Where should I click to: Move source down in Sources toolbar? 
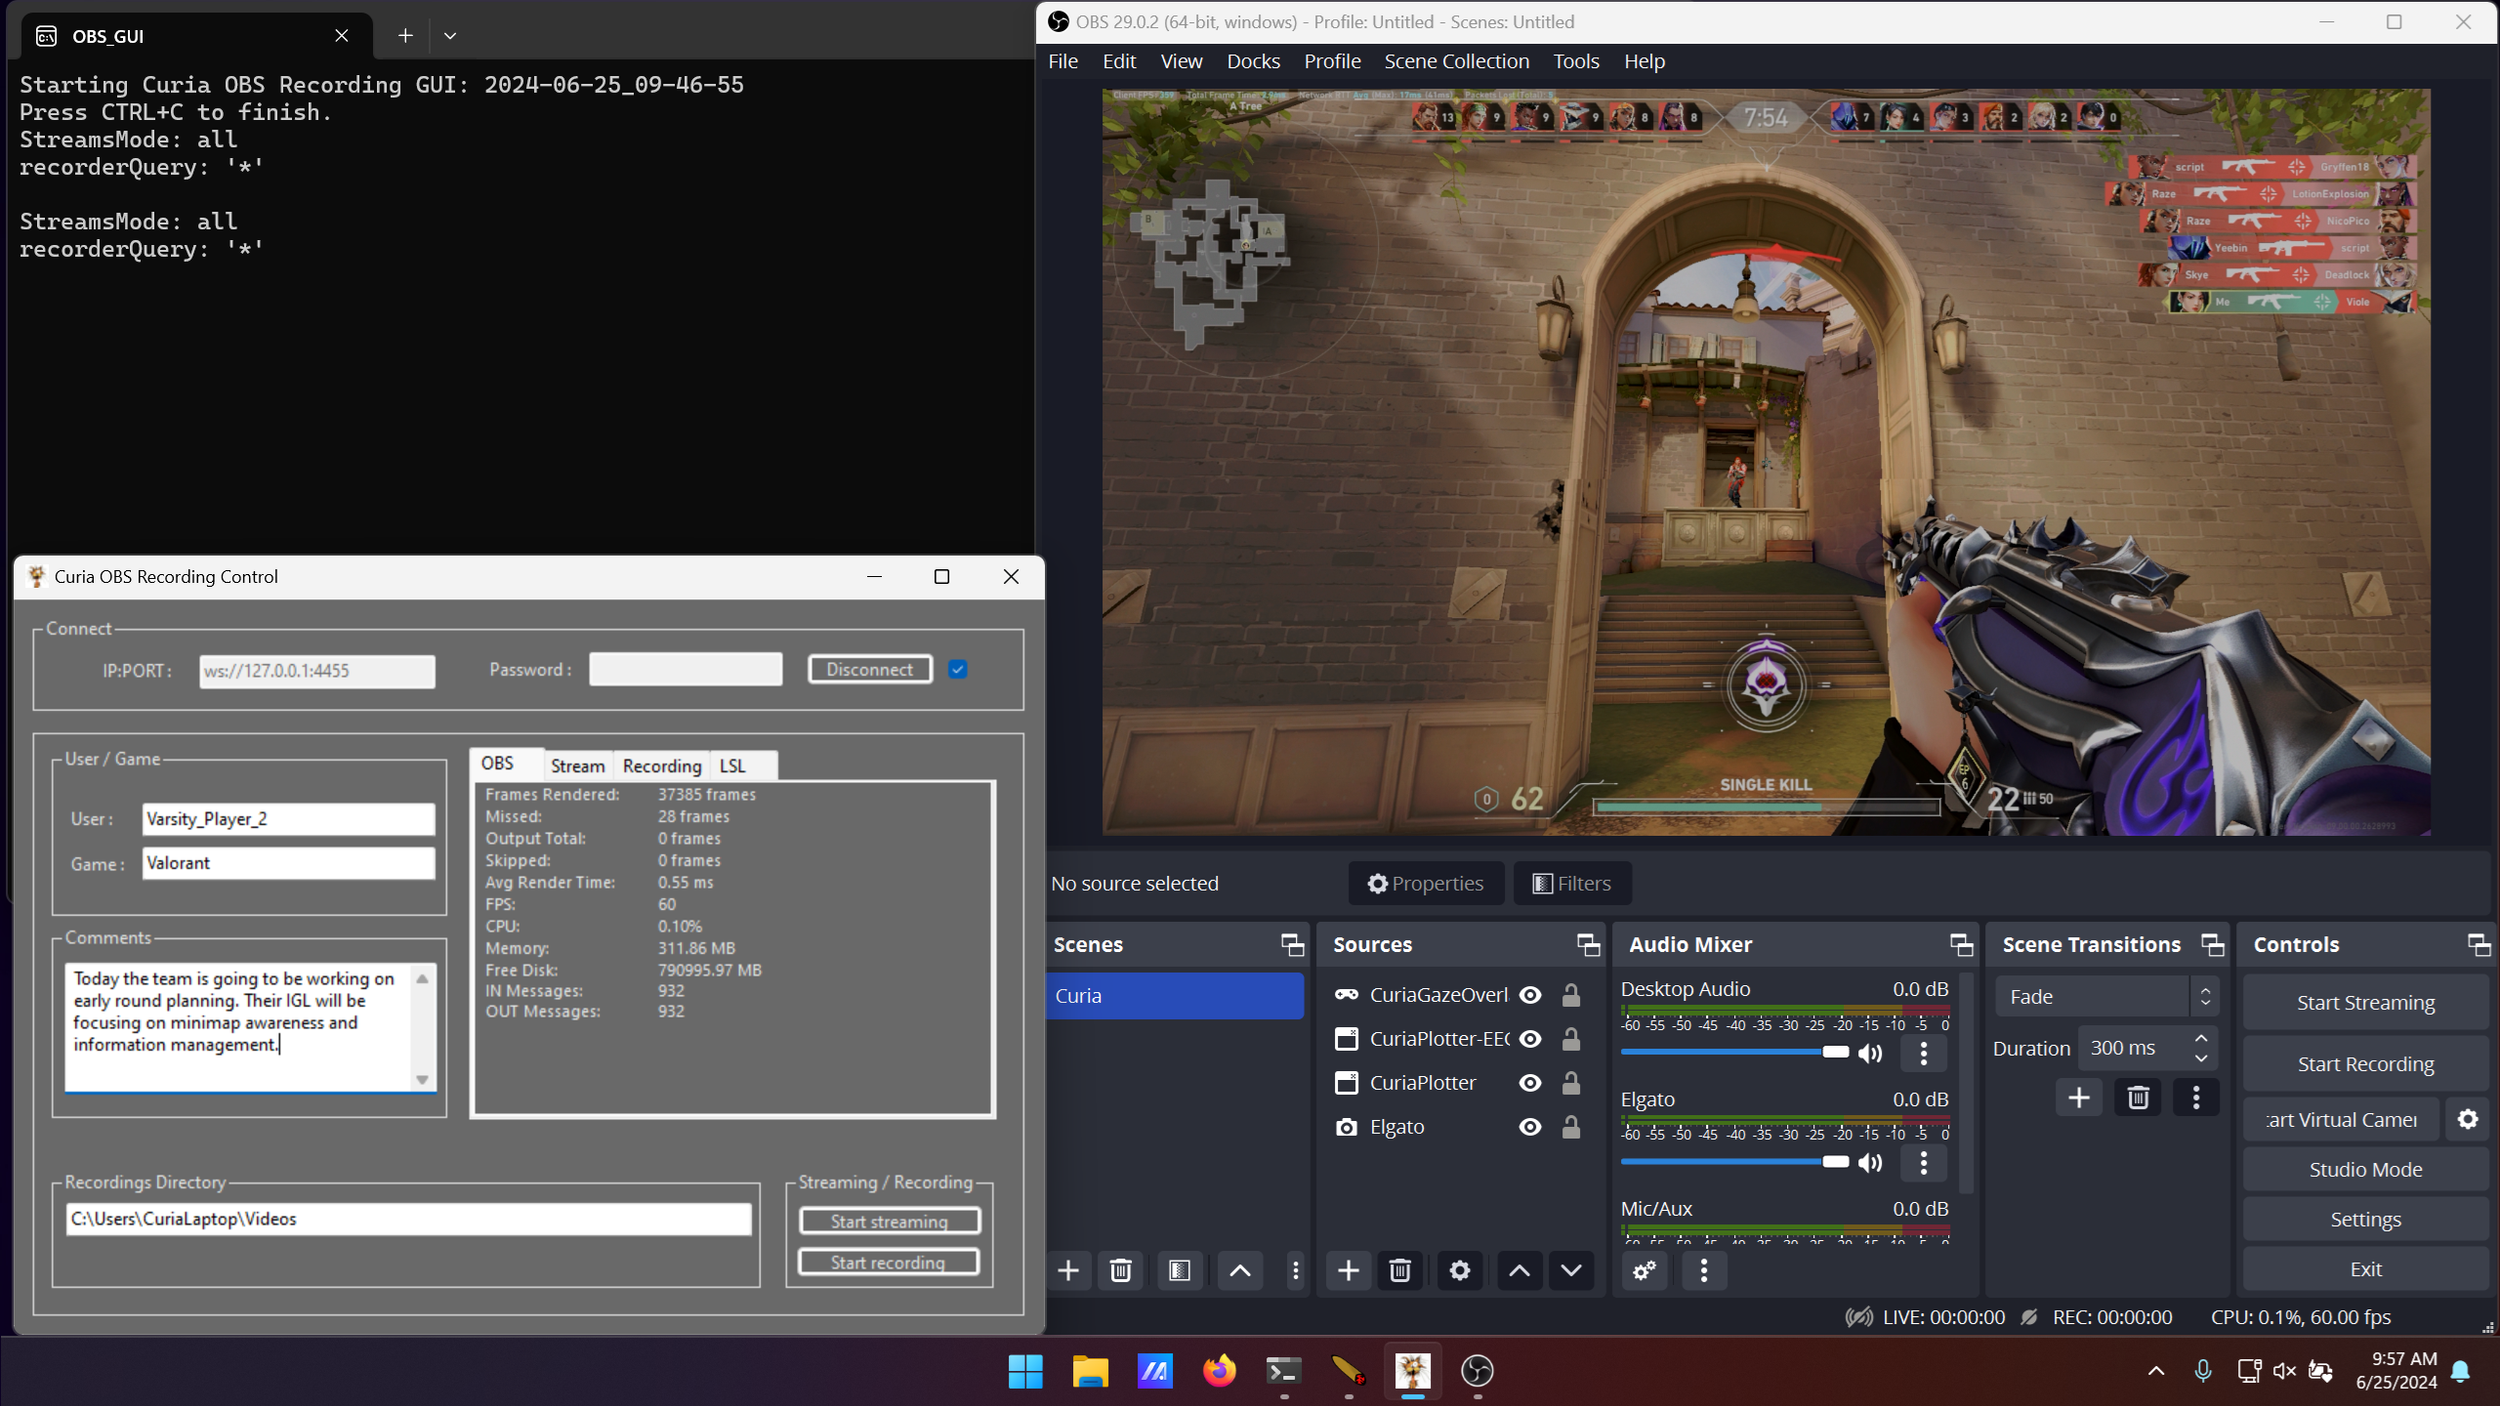[1571, 1270]
